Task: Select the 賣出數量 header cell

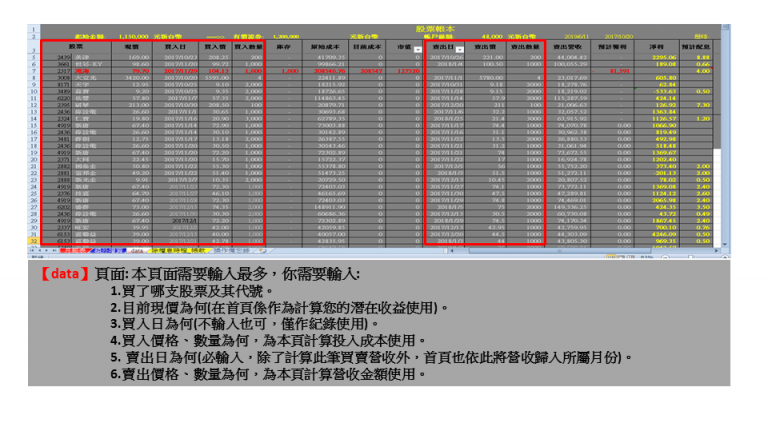Action: tap(523, 47)
